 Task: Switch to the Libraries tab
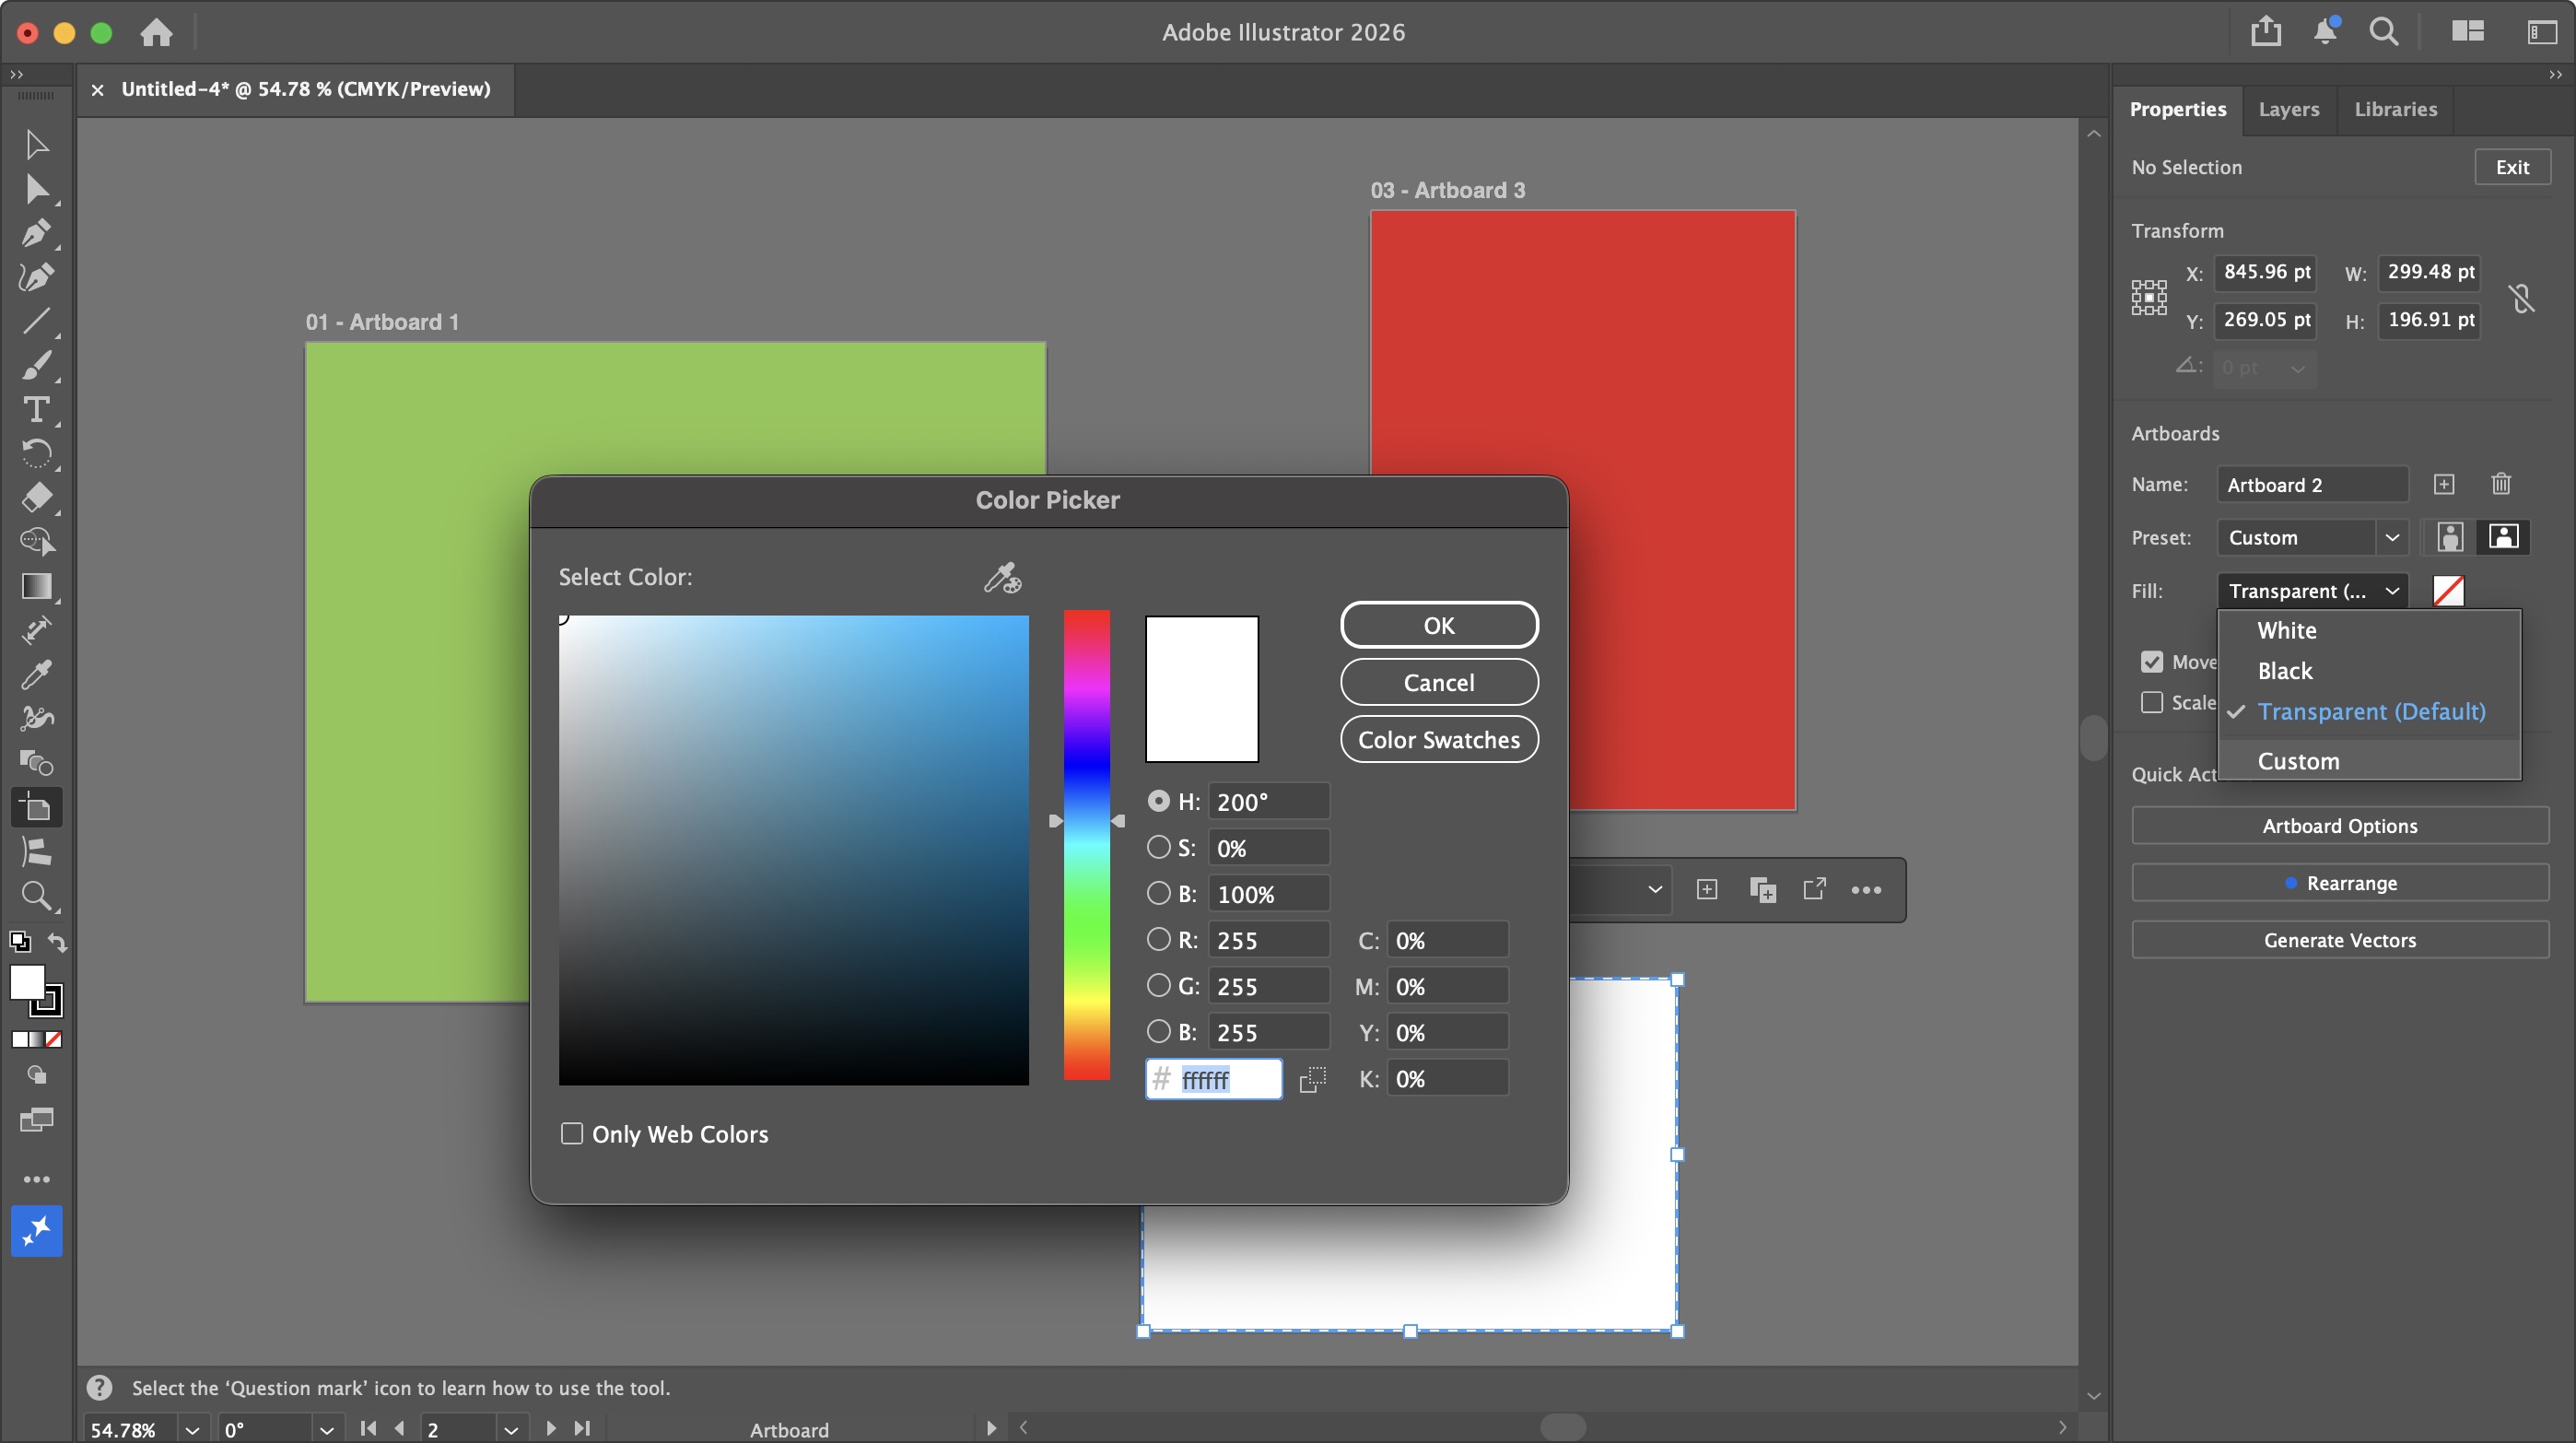(2396, 109)
